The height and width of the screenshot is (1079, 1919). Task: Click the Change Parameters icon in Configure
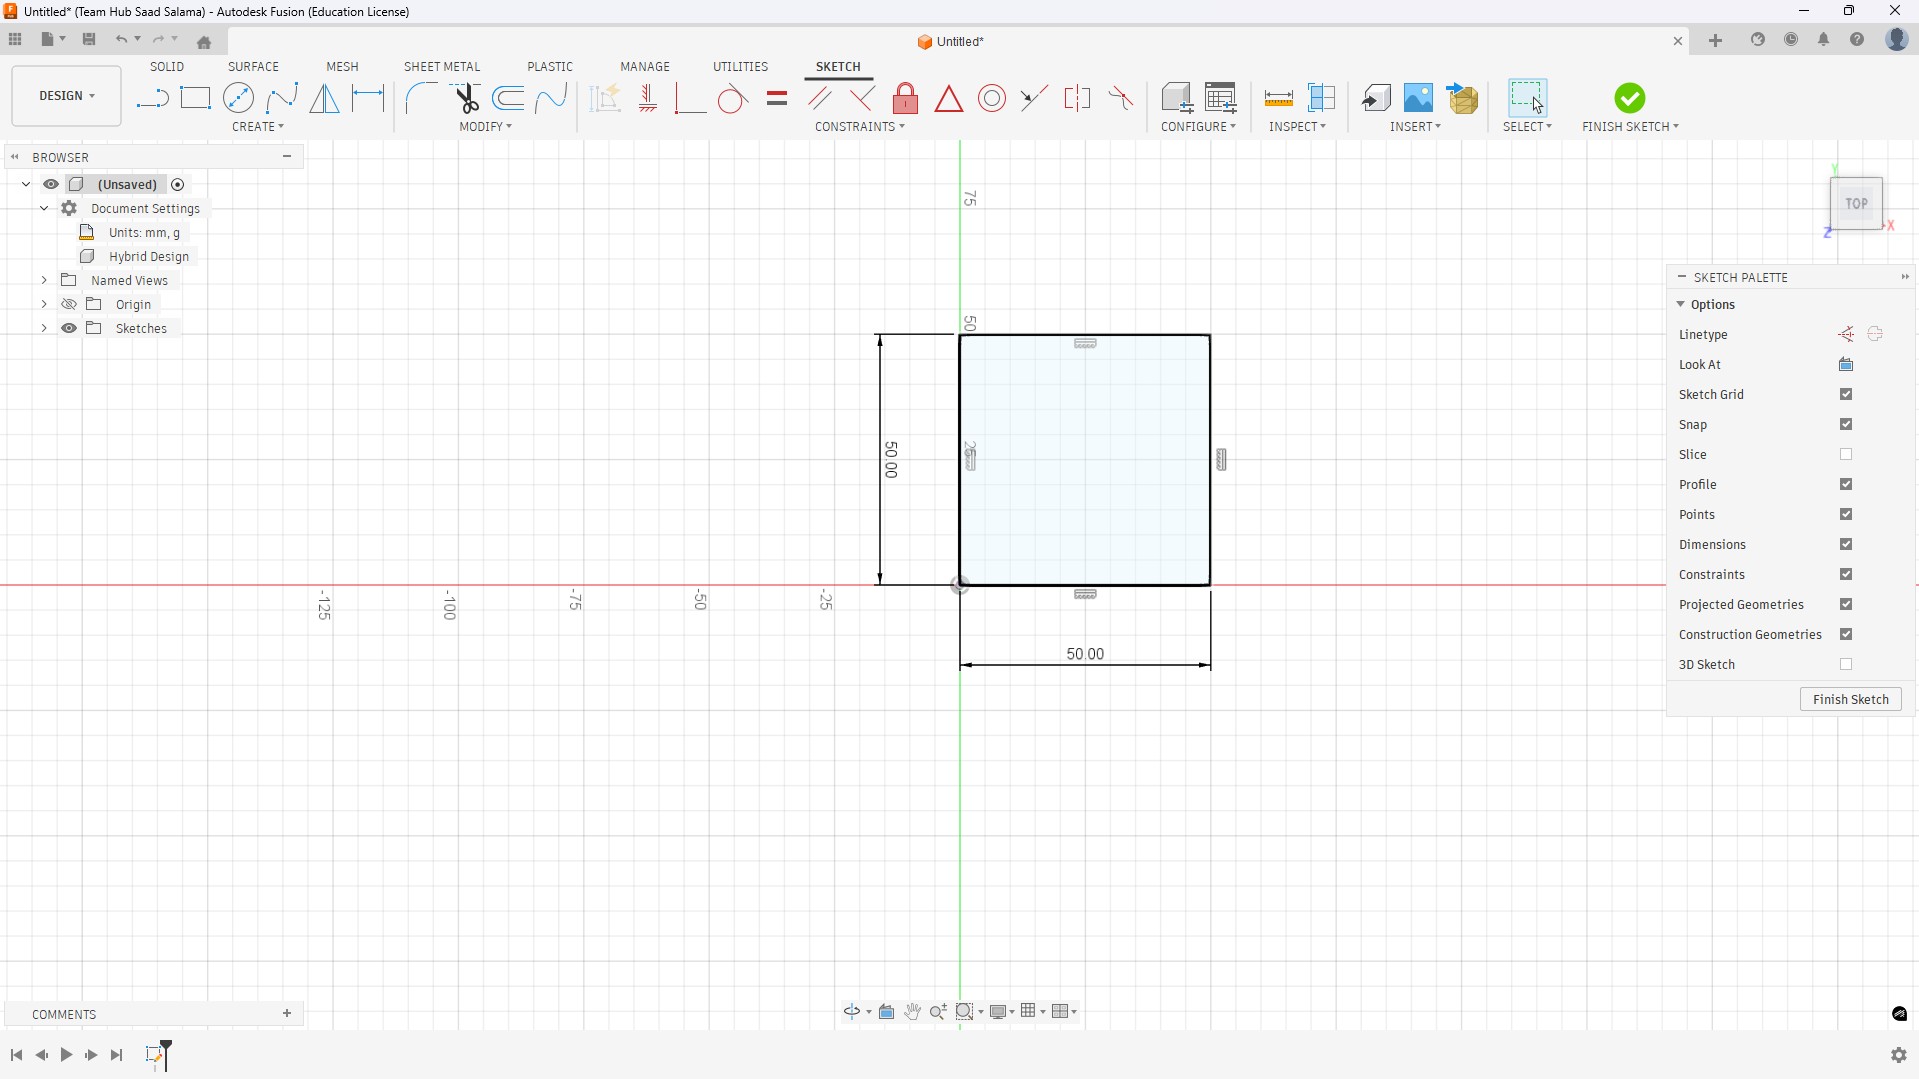[x=1220, y=98]
